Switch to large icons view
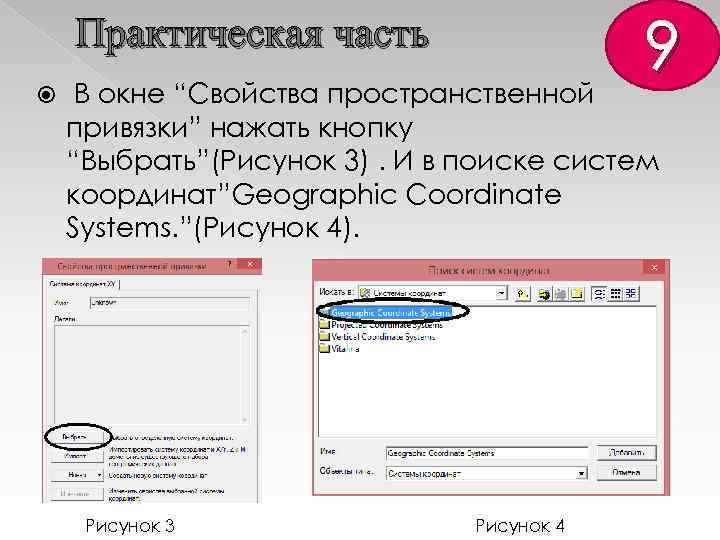 click(x=599, y=294)
